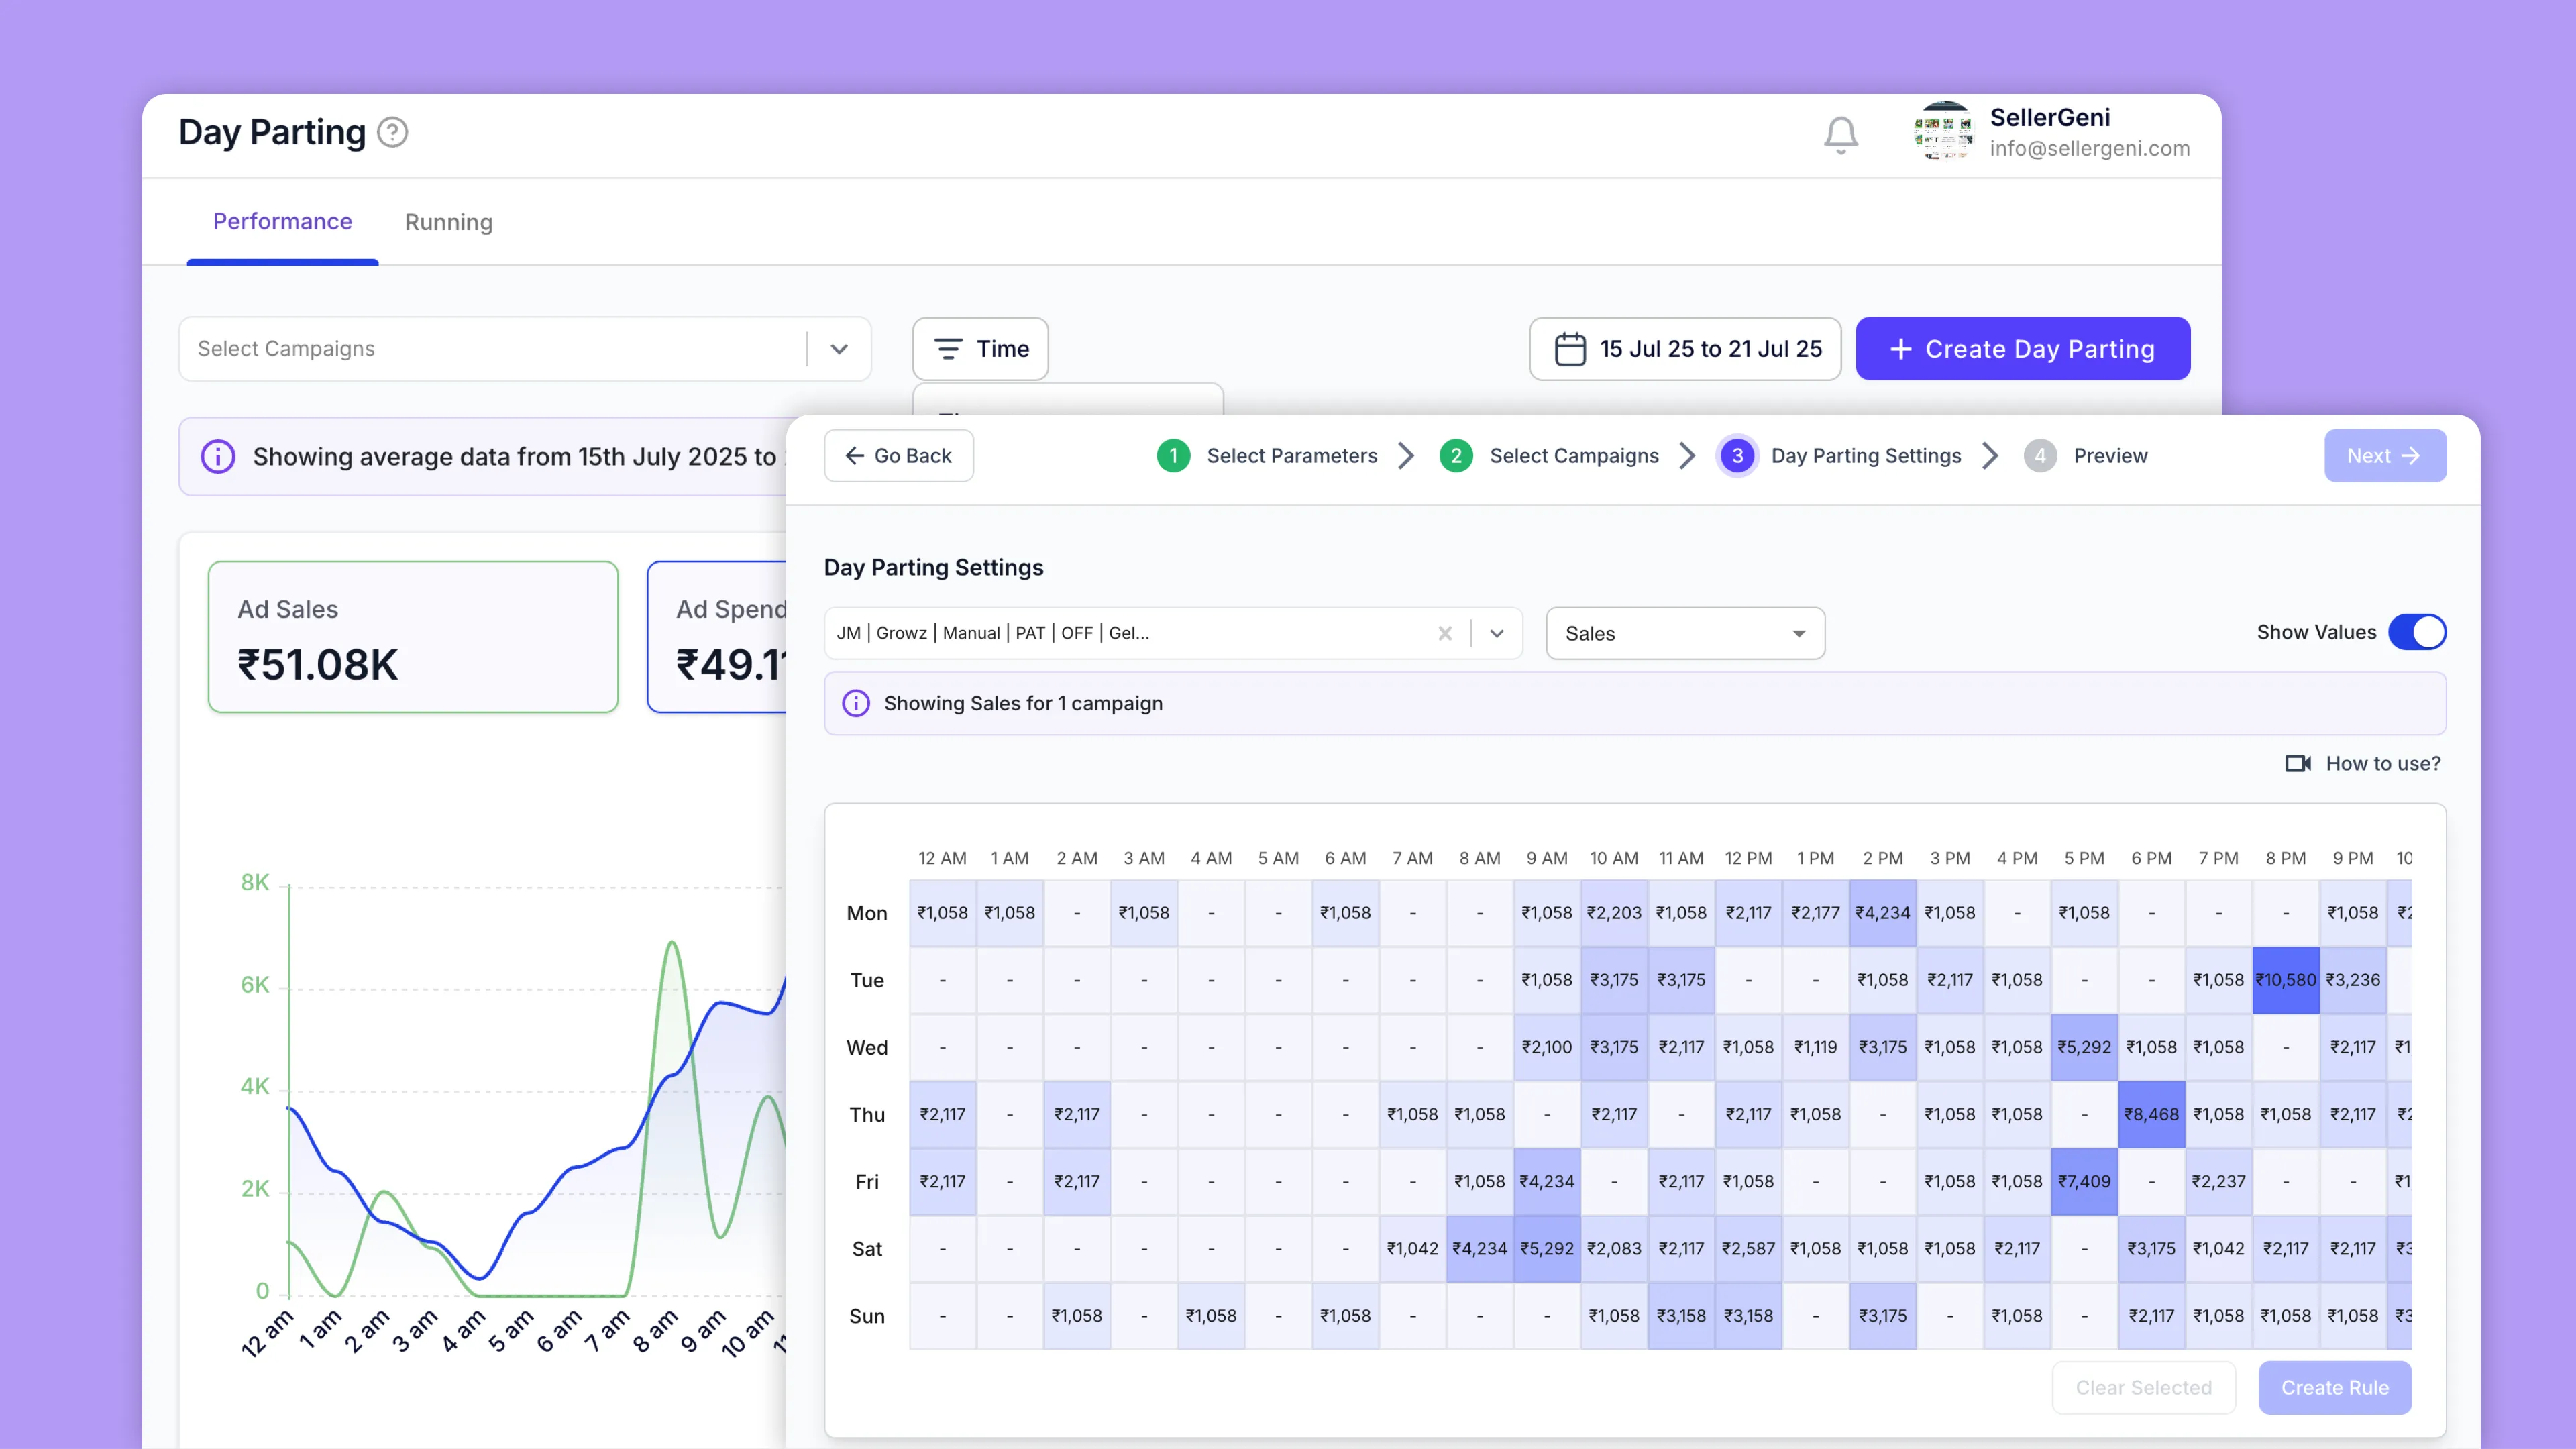Select Friday 7 PM cell ₹2,237
The height and width of the screenshot is (1449, 2576).
tap(2218, 1181)
